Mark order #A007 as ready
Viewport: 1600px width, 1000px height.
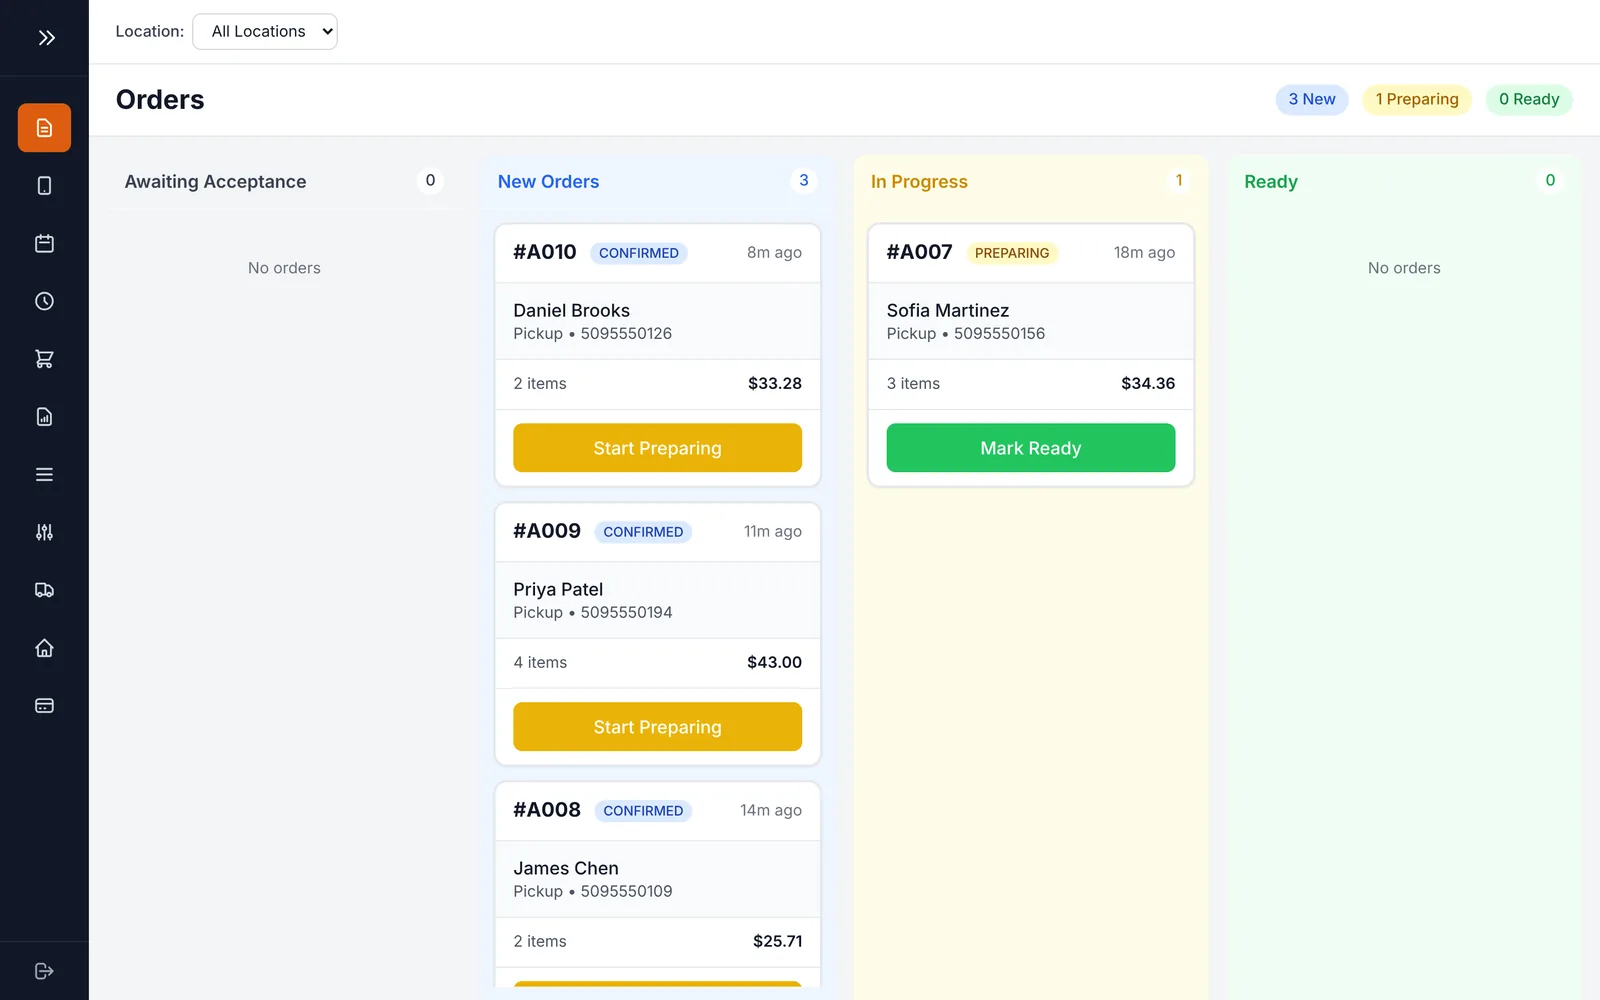tap(1030, 448)
